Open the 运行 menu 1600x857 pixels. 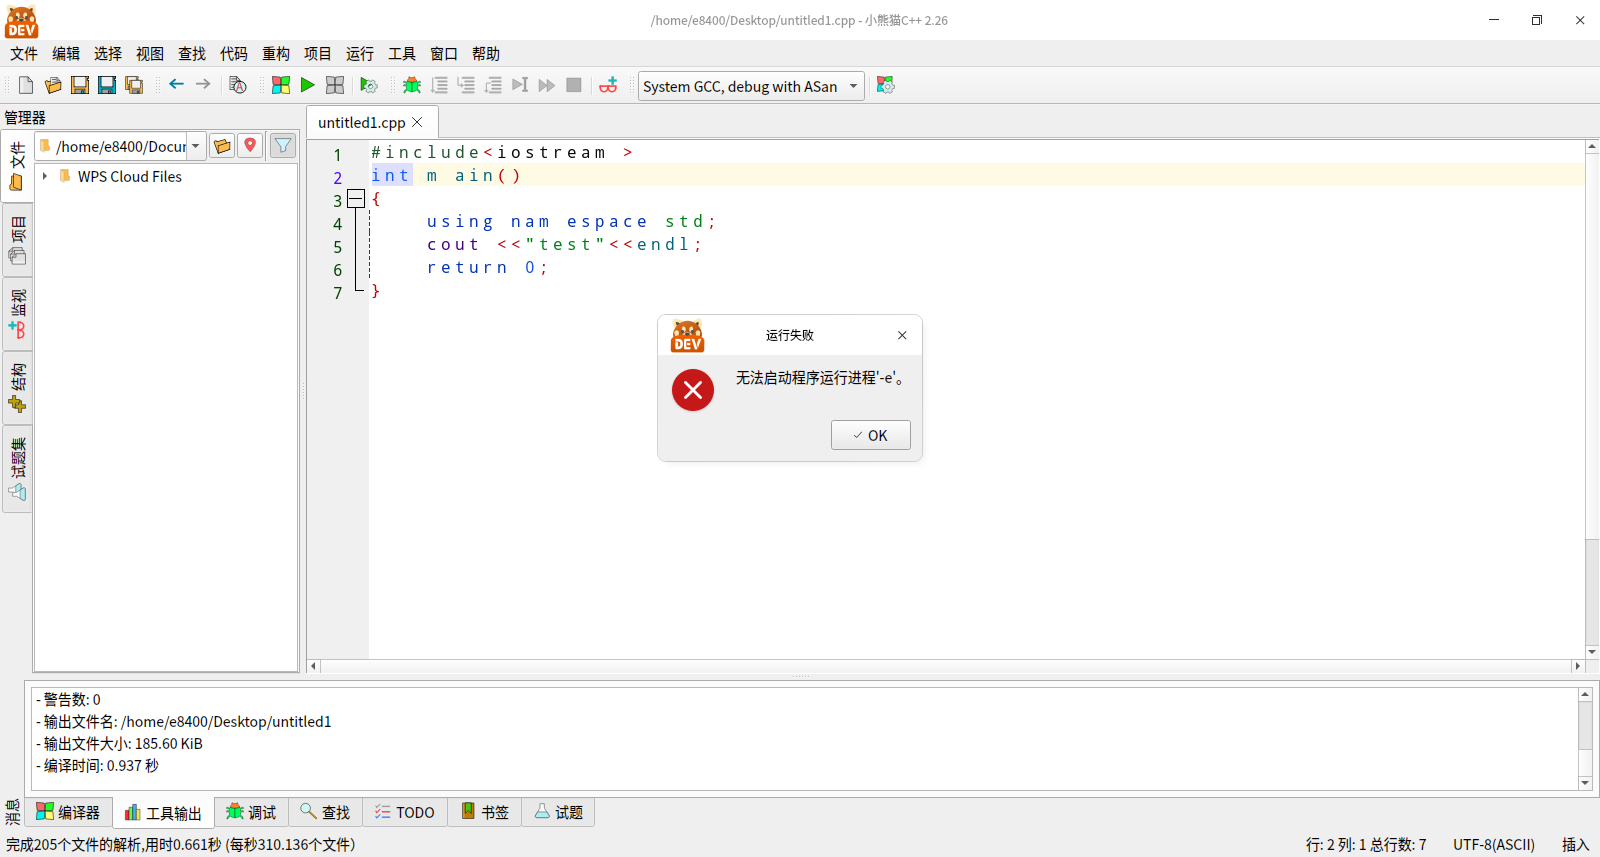tap(360, 54)
